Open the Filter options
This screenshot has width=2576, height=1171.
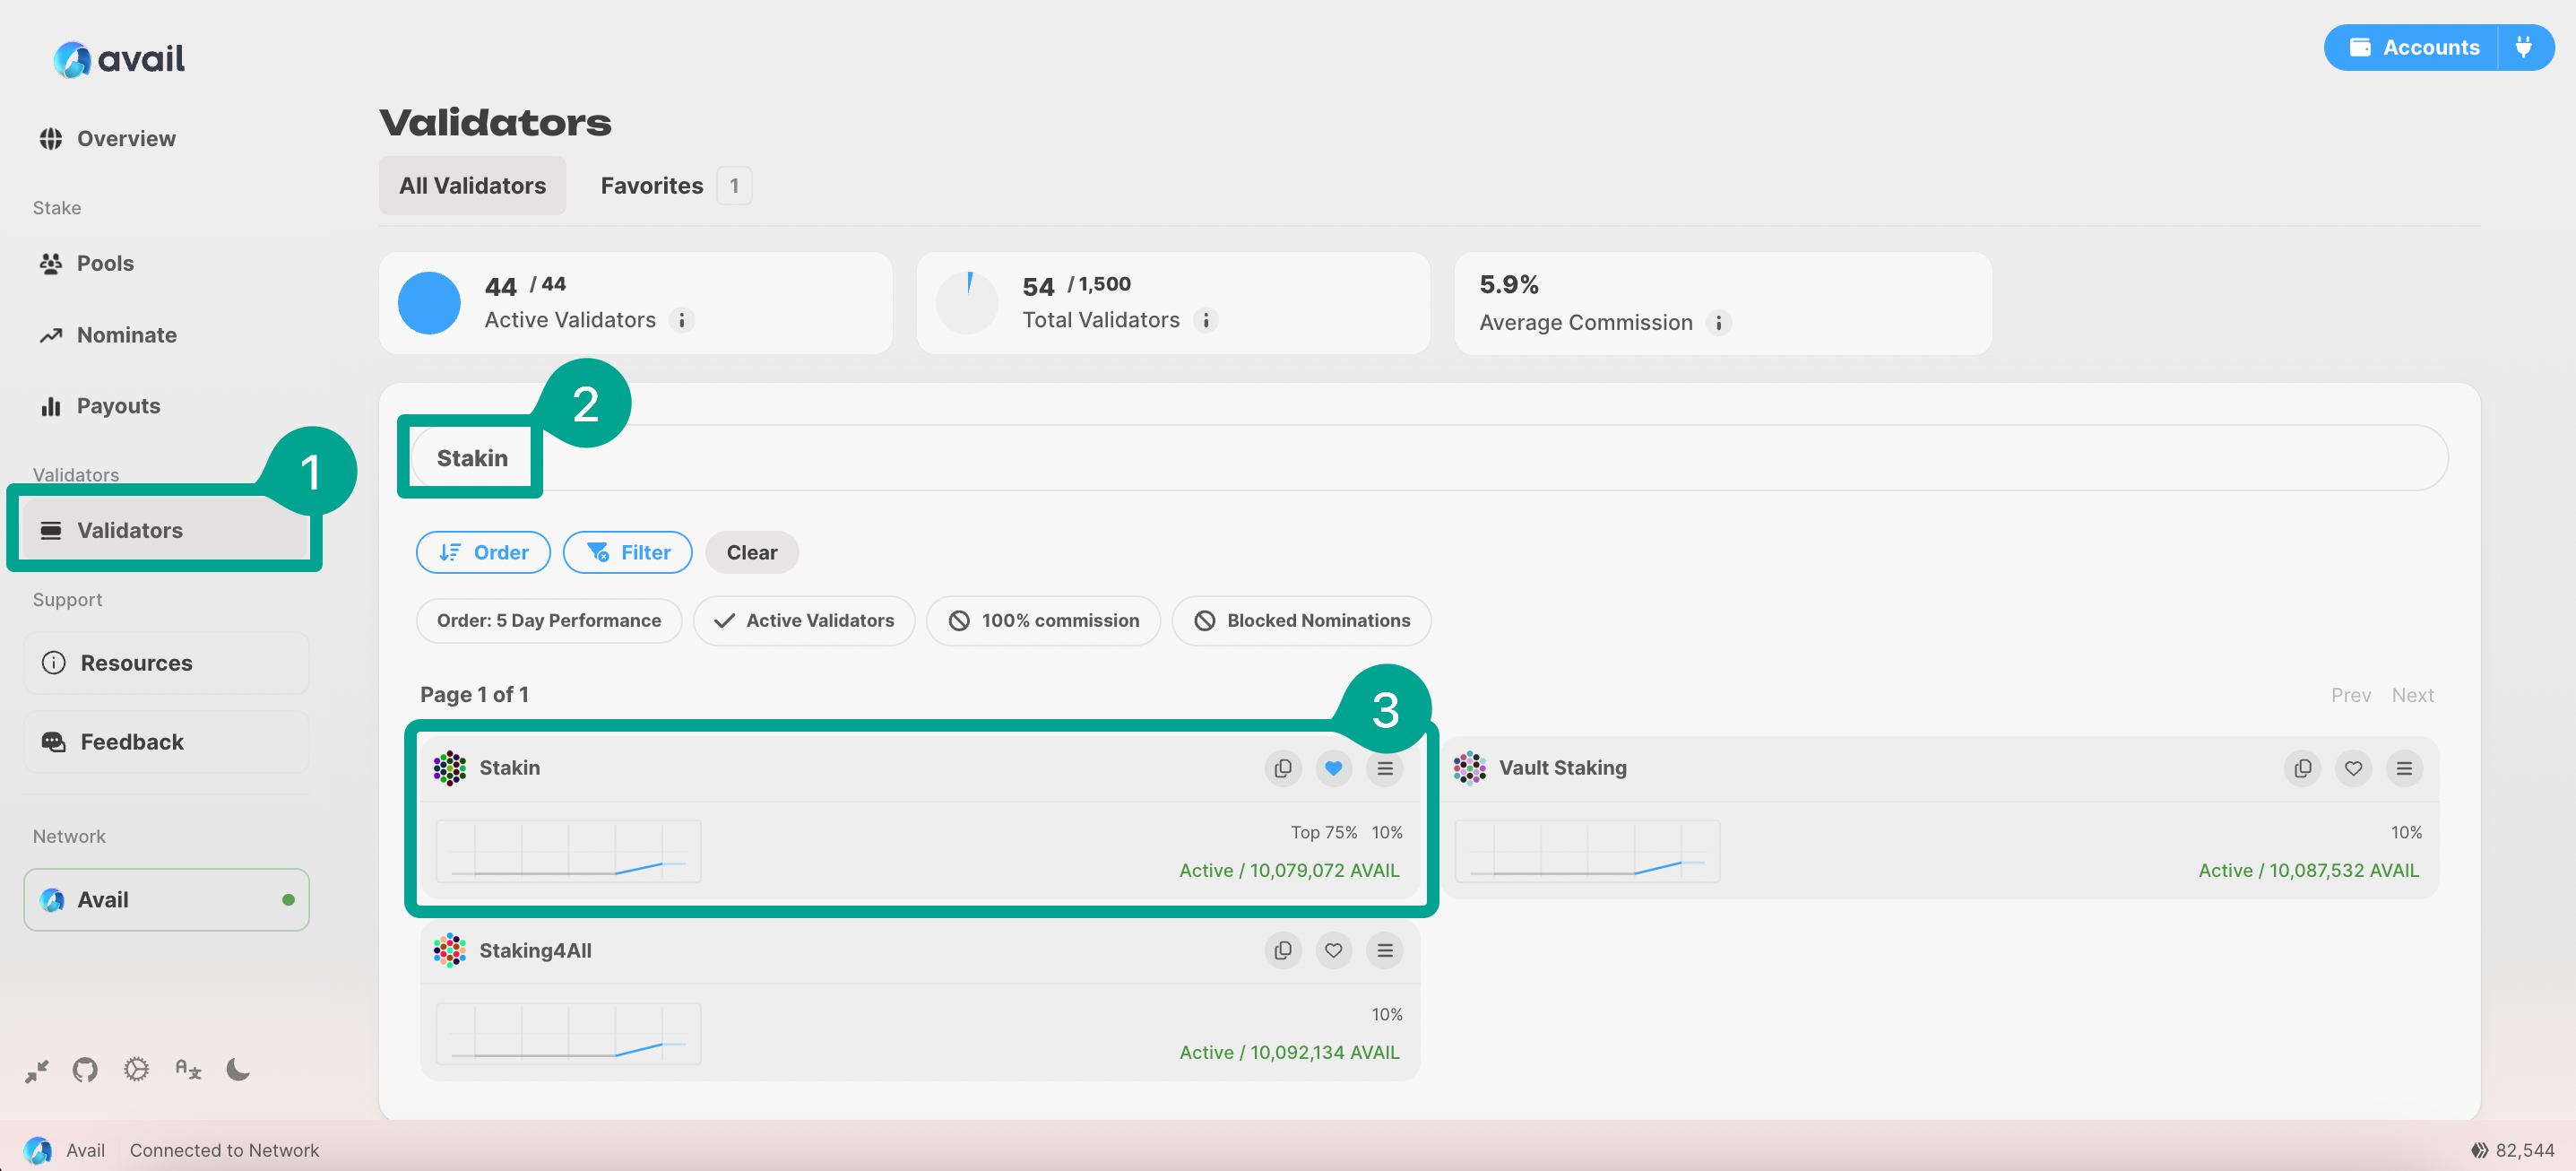coord(628,553)
